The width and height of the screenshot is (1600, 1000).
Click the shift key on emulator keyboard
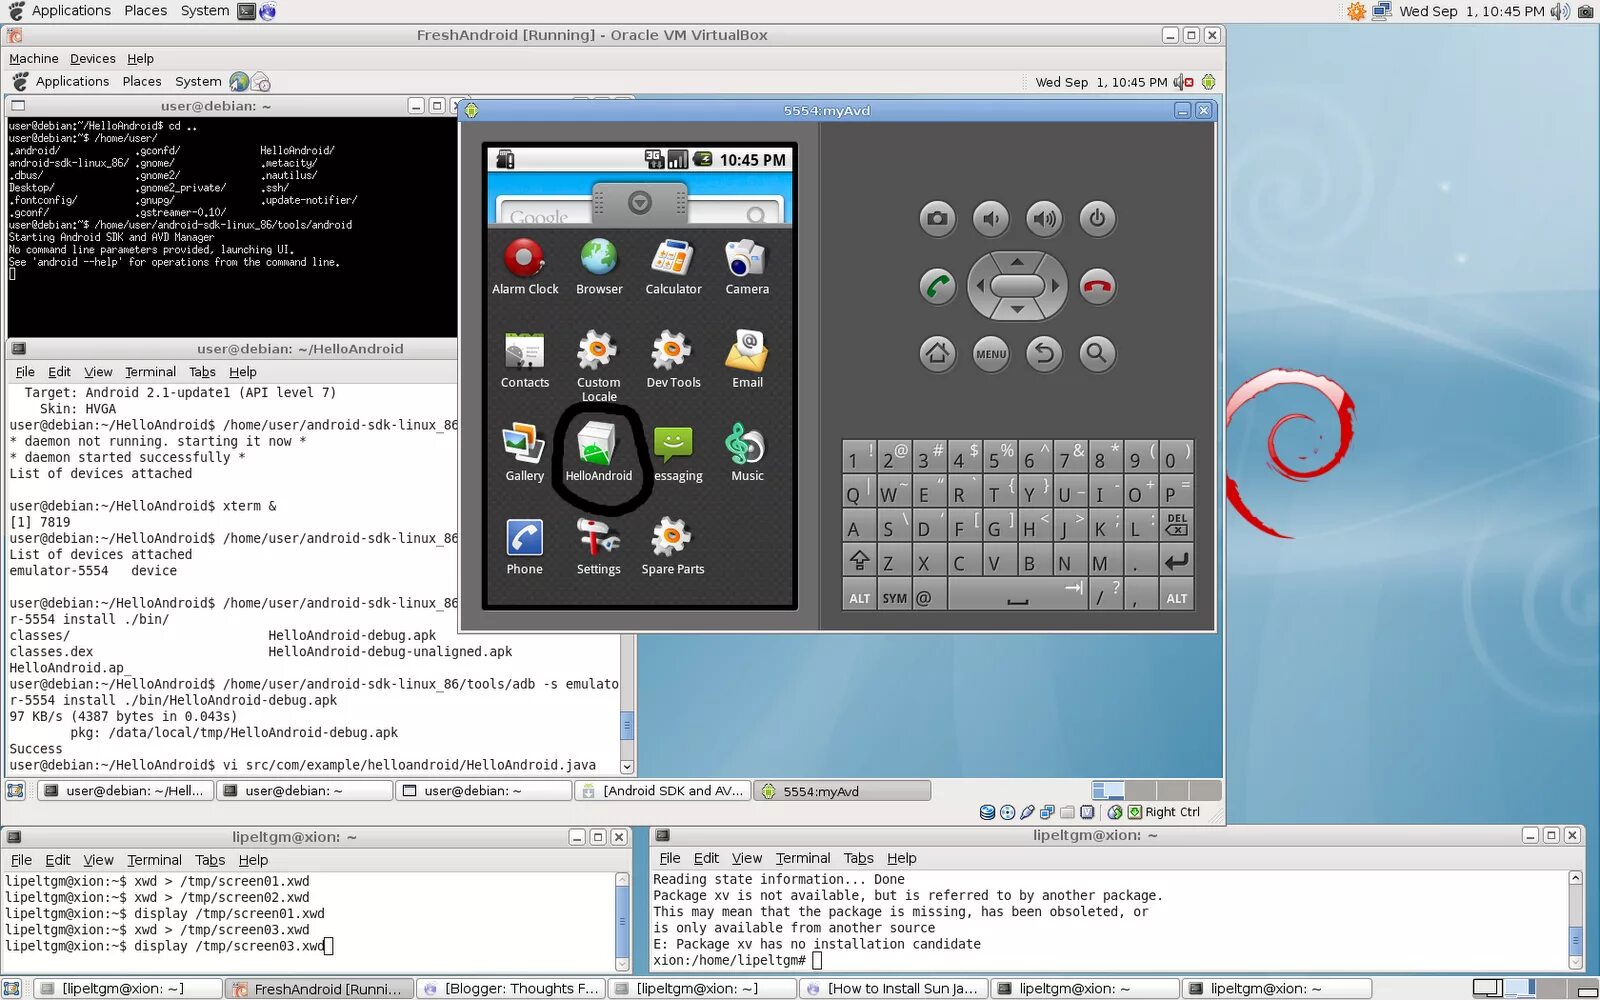(859, 562)
